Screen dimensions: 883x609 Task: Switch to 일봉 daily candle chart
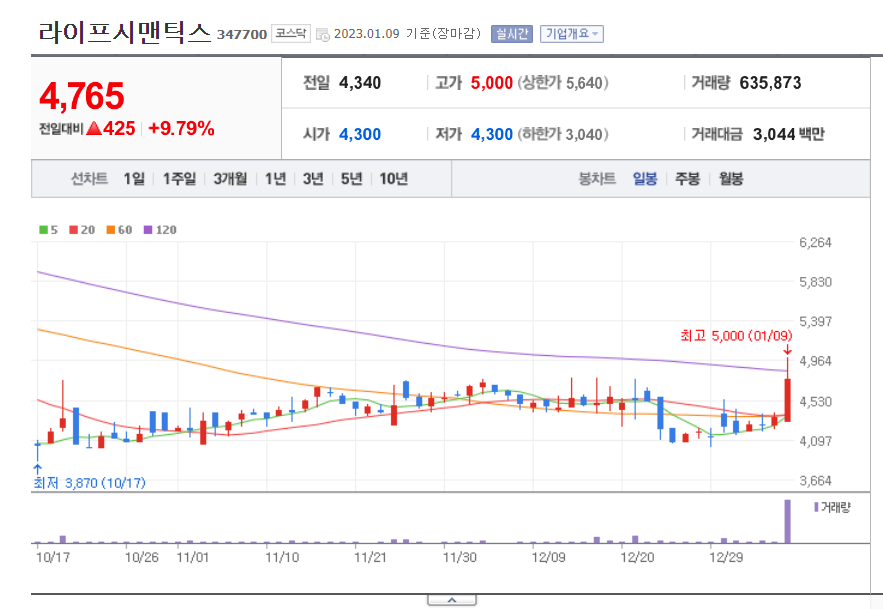645,179
